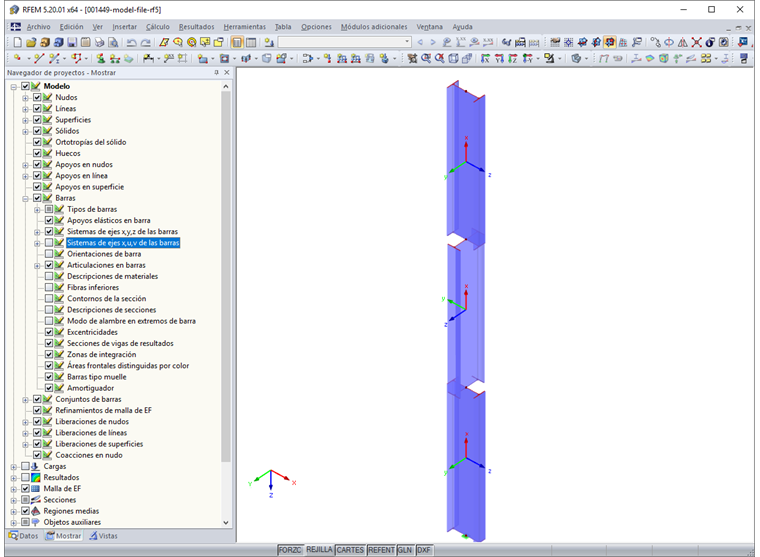Viewport: 760px width, 557px height.
Task: Toggle the GLN status bar button
Action: (405, 550)
